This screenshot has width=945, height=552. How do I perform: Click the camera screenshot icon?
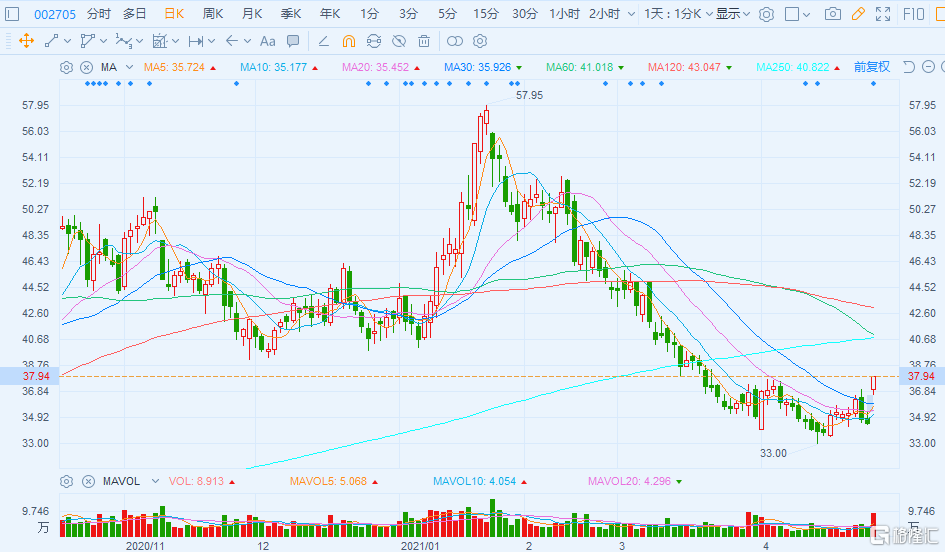tap(832, 14)
